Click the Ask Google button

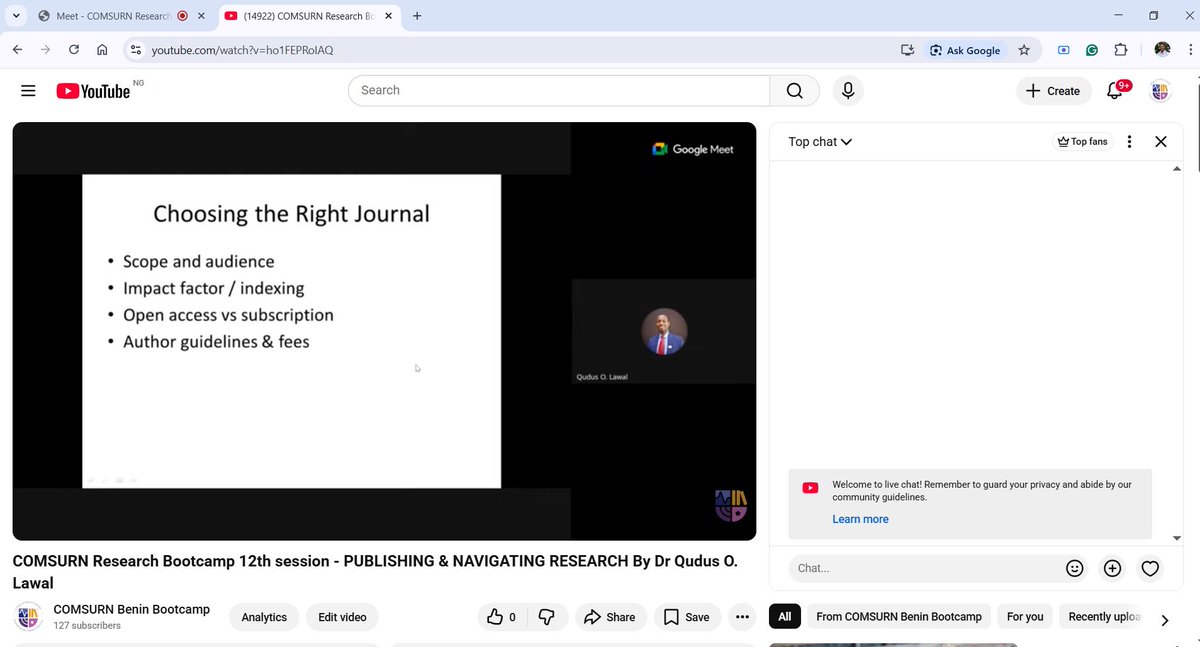coord(965,50)
